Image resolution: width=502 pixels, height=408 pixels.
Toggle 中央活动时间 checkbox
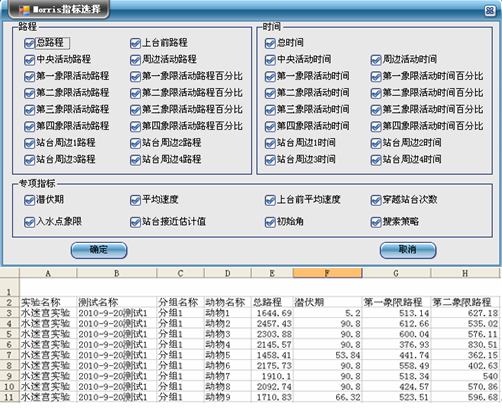[x=270, y=60]
